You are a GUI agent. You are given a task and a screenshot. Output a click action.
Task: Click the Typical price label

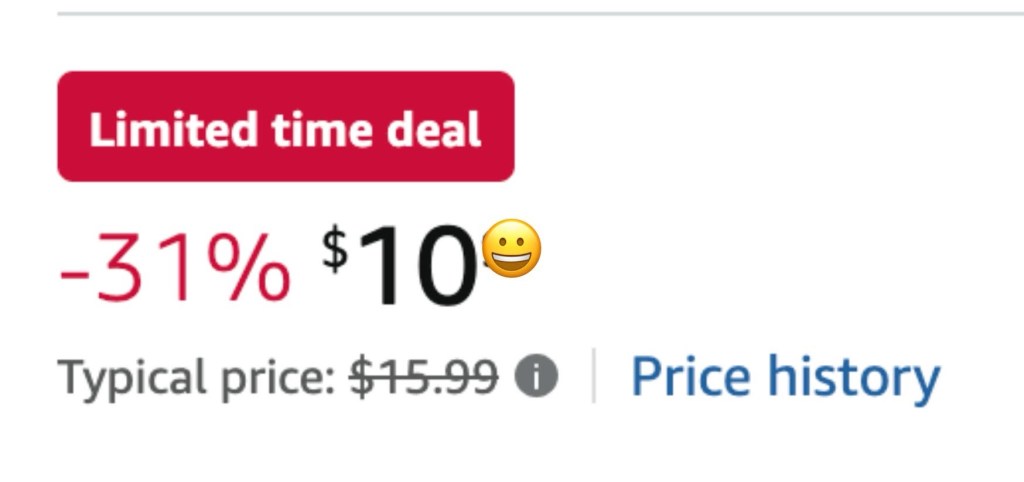coord(195,378)
